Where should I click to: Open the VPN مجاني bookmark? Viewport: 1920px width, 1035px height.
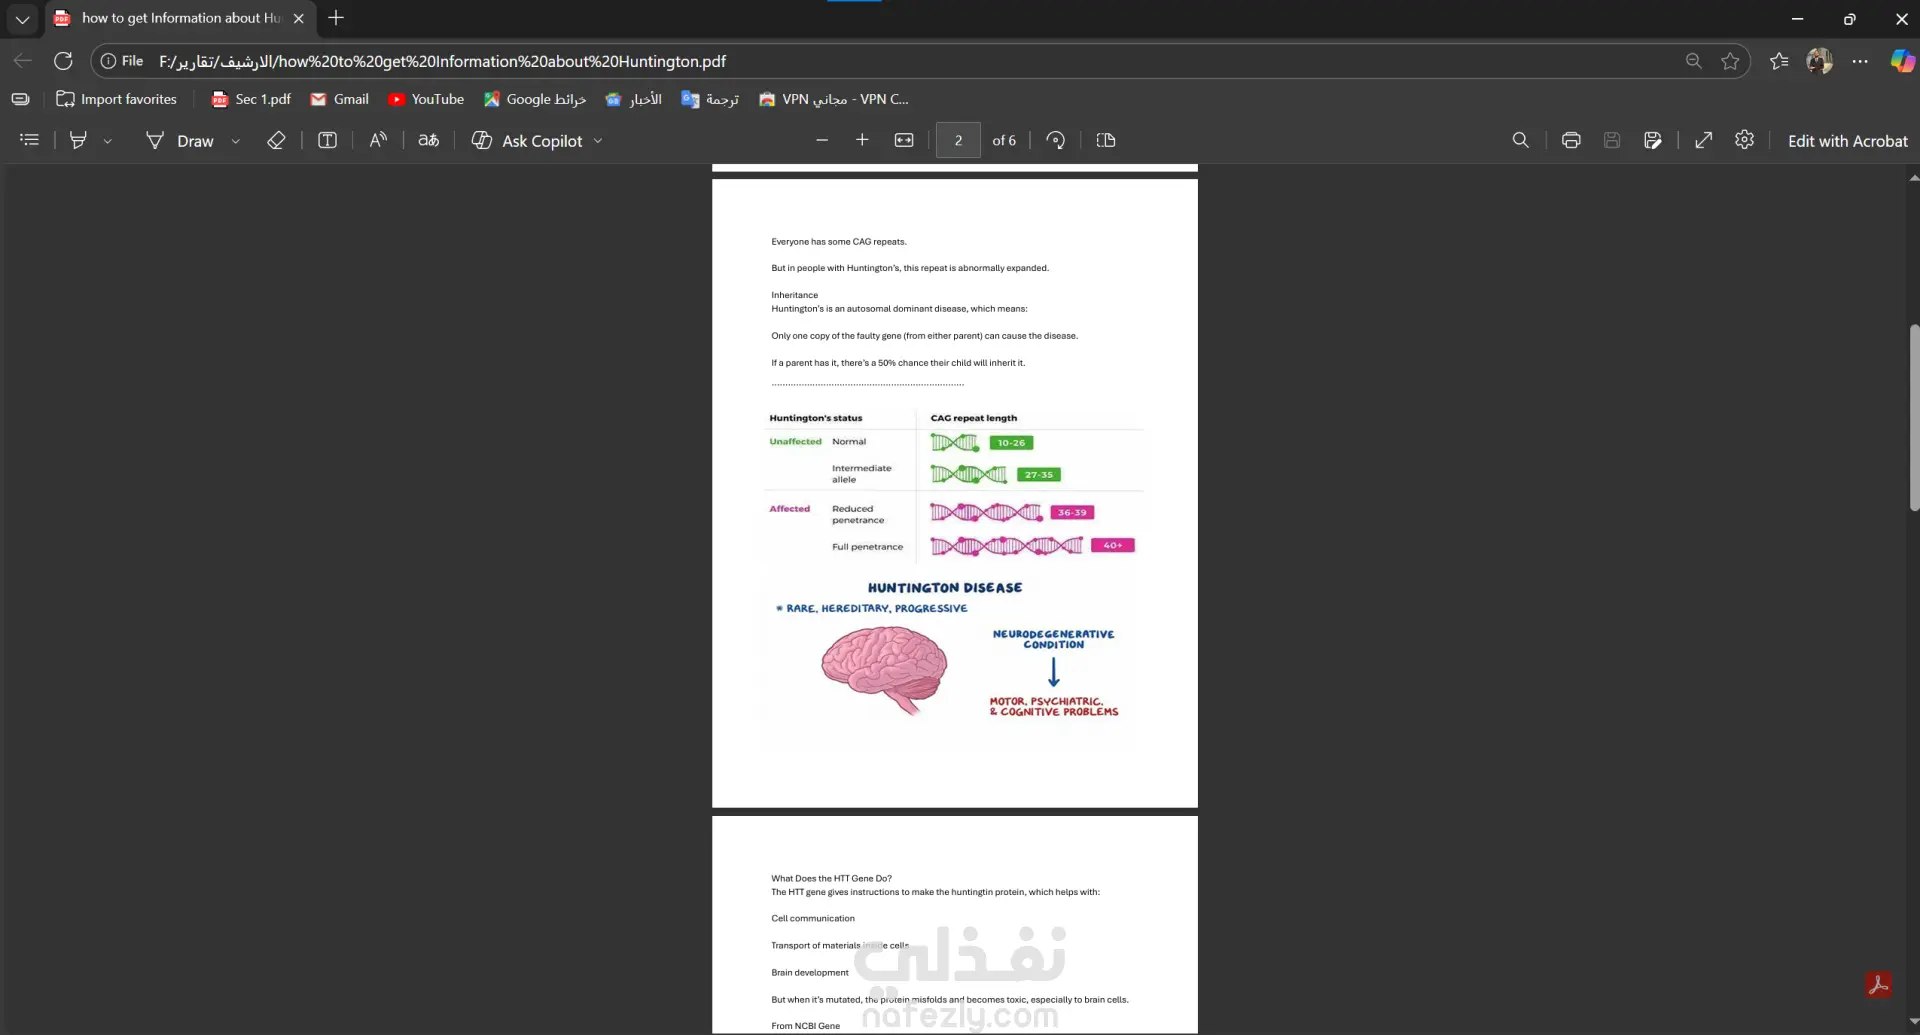[x=834, y=99]
